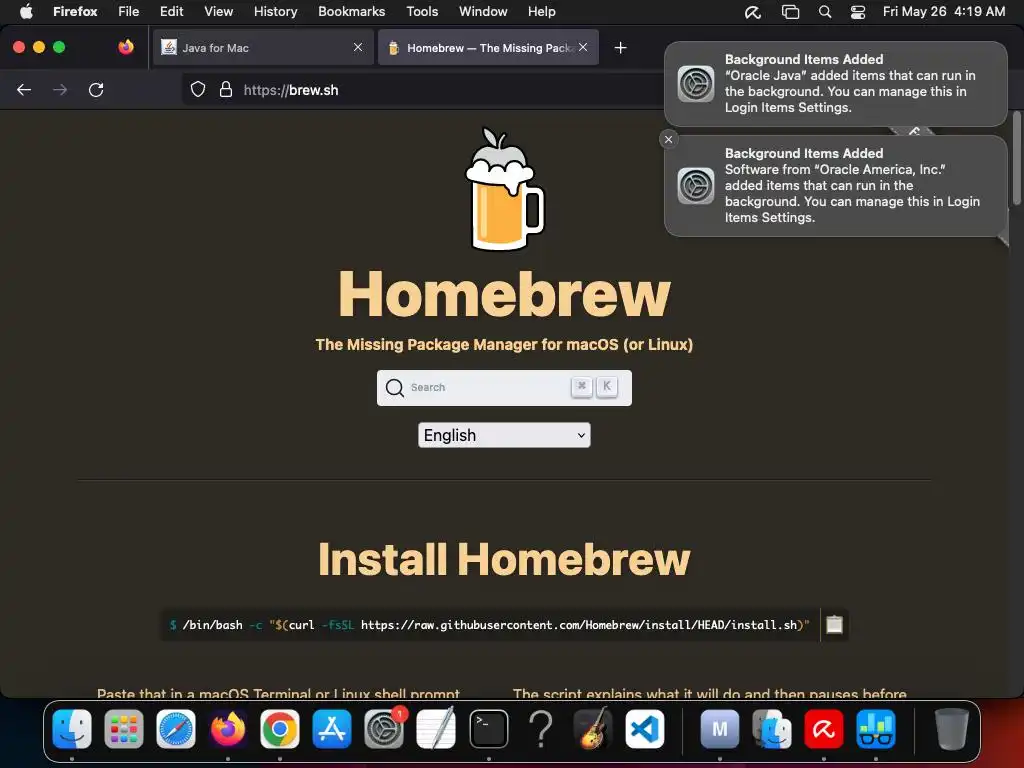Open Control Center in menu bar
The image size is (1024, 768).
857,12
